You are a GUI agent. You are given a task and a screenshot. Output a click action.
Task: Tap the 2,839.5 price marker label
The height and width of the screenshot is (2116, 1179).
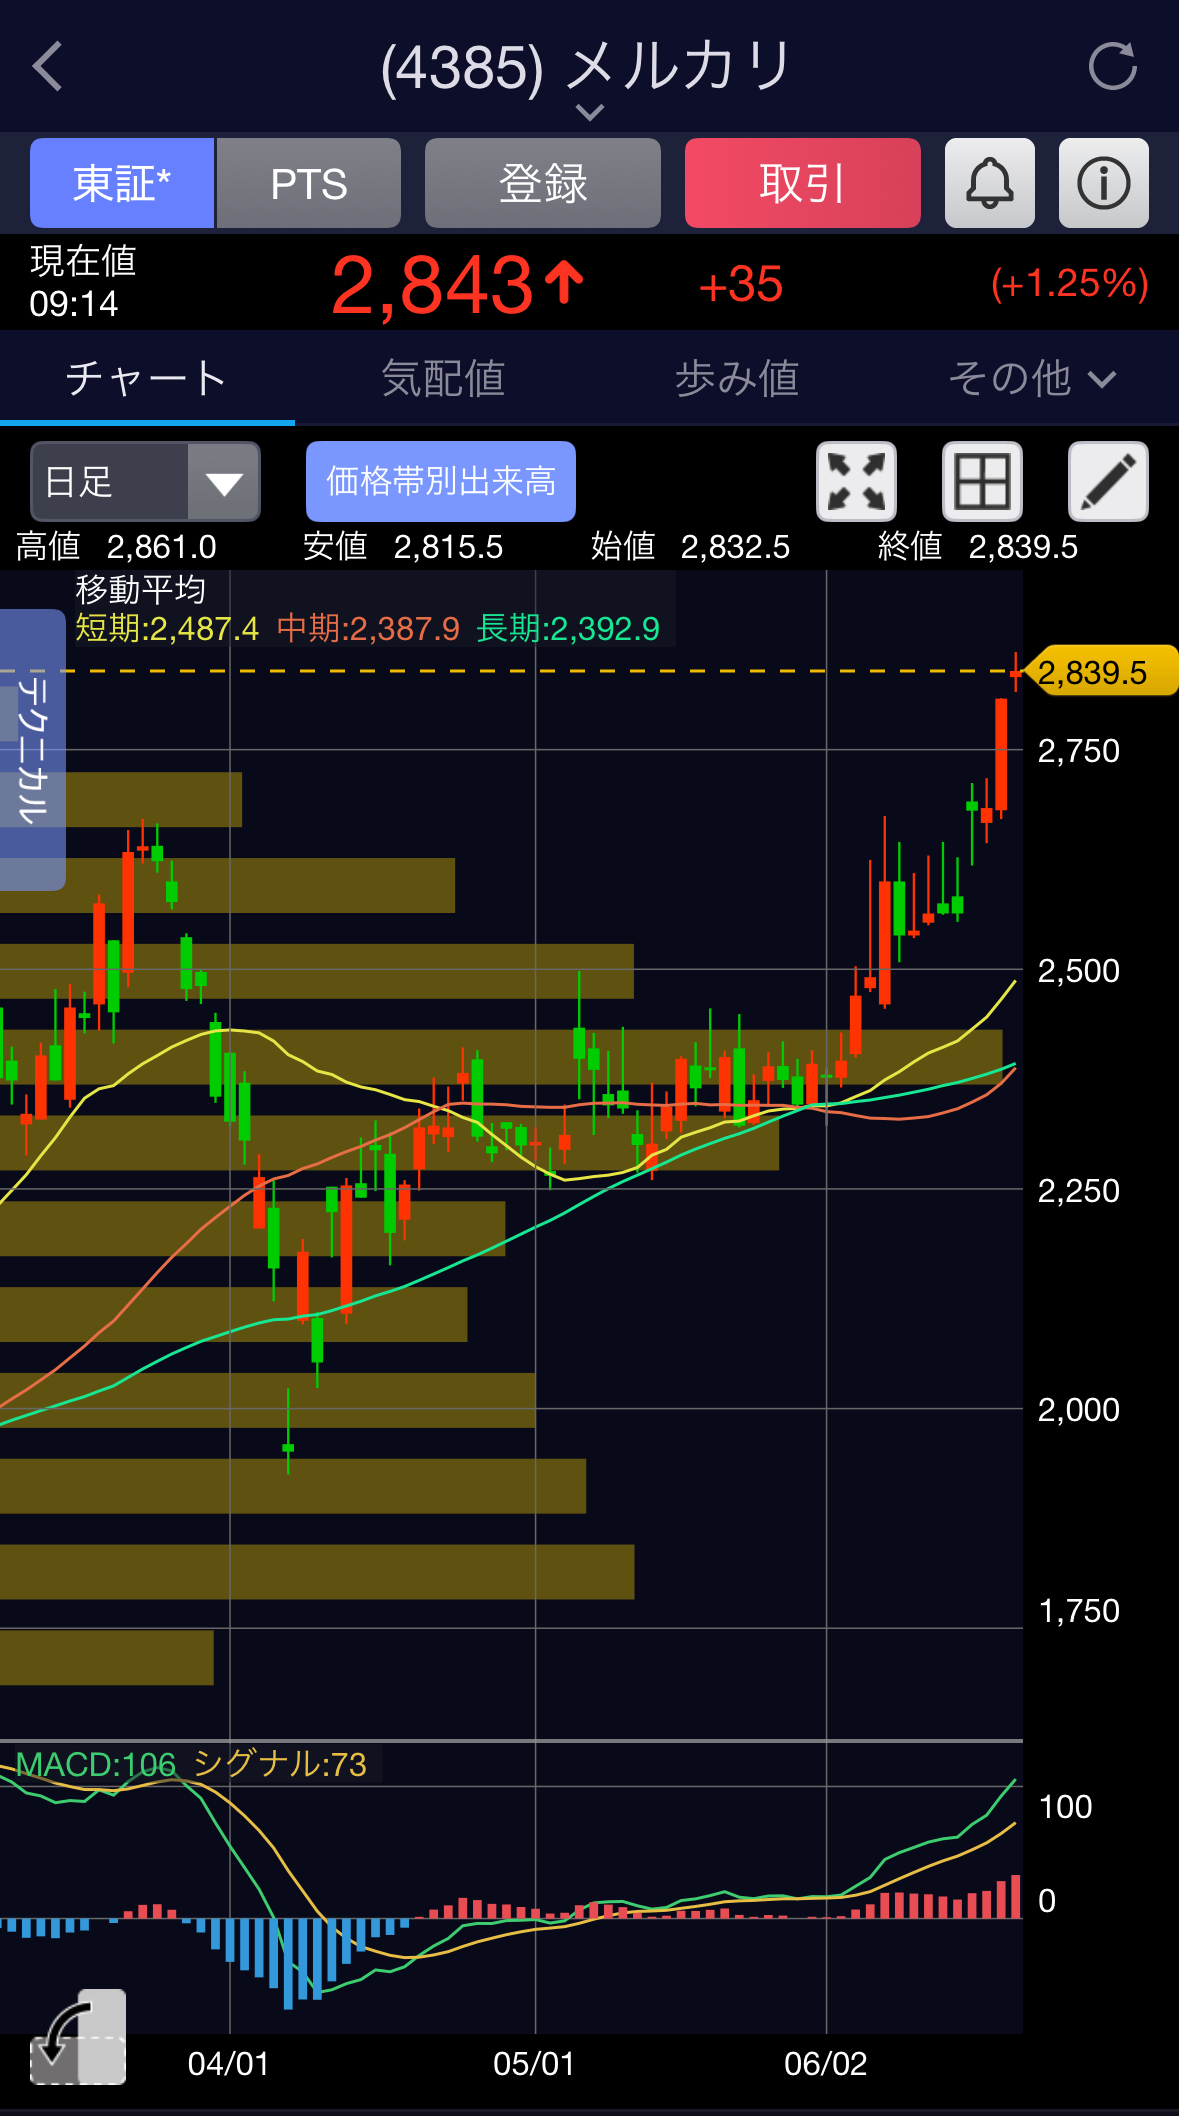(1101, 672)
